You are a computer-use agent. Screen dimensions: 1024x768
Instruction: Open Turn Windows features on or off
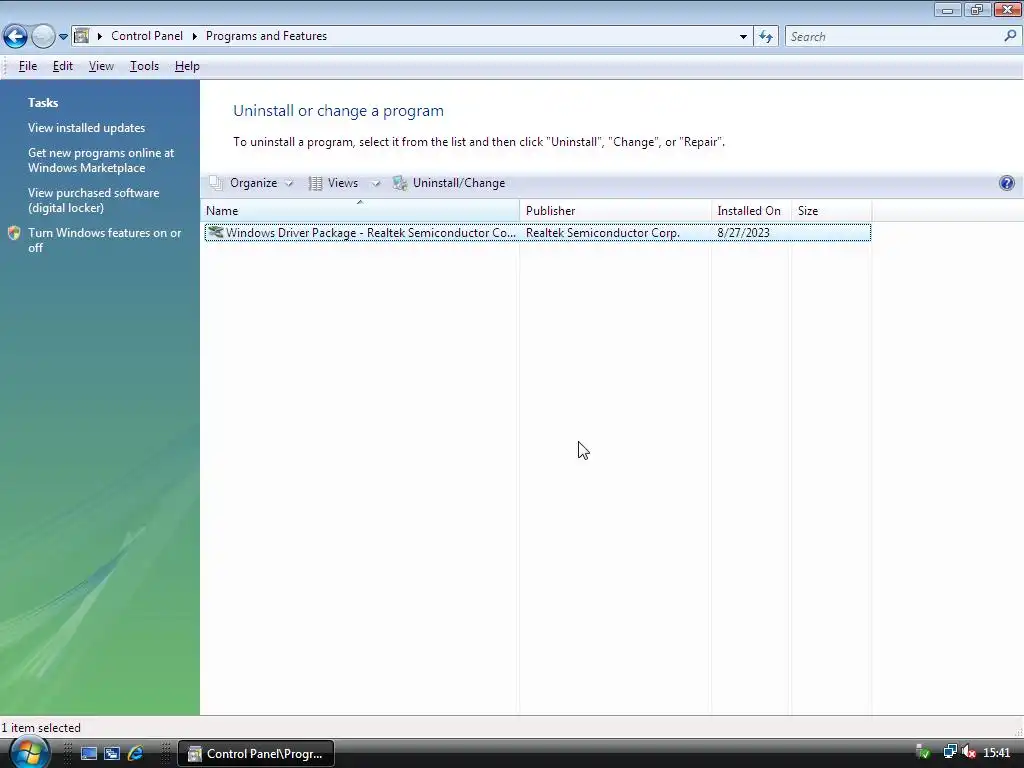click(104, 240)
